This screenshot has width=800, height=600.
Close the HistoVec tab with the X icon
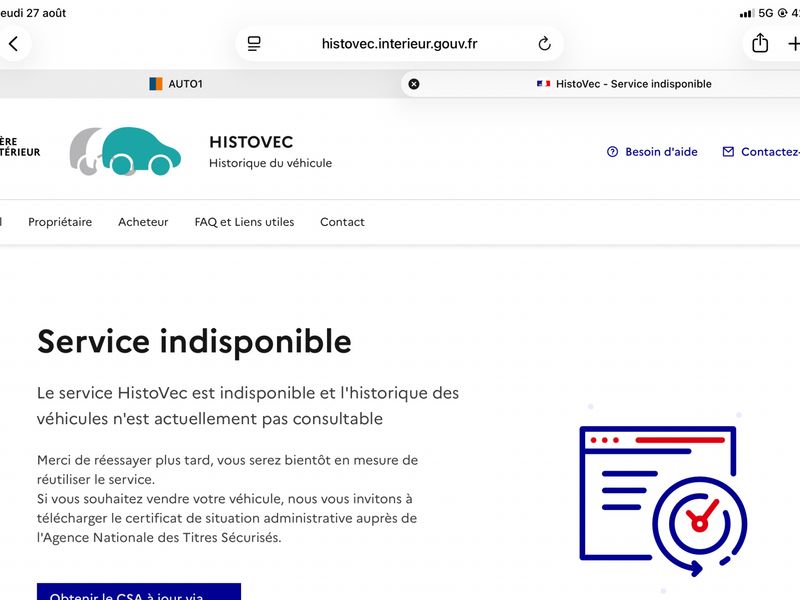pos(414,84)
